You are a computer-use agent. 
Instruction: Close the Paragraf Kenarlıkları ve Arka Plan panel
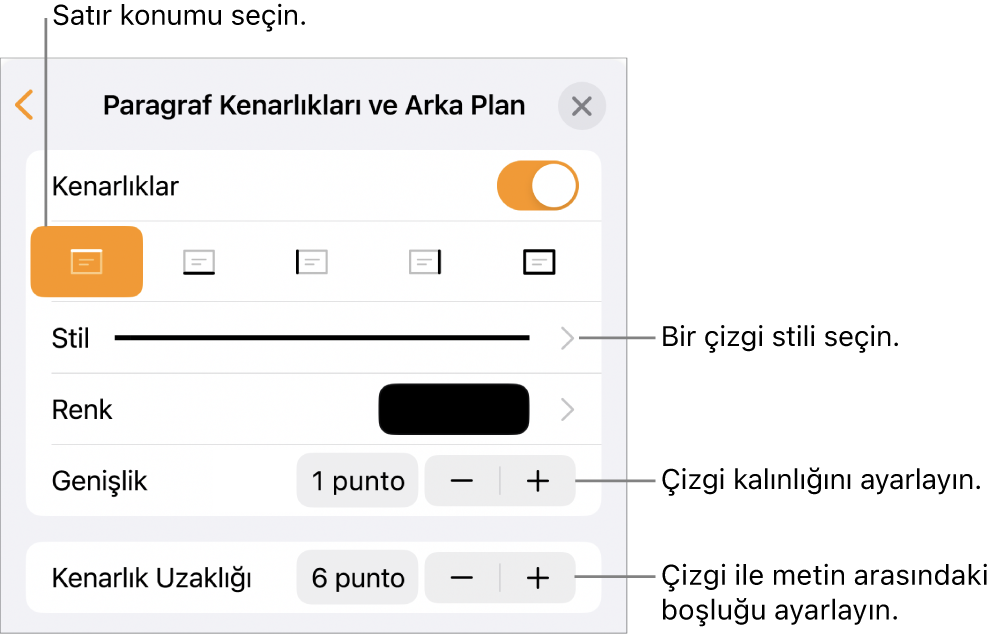pos(581,106)
